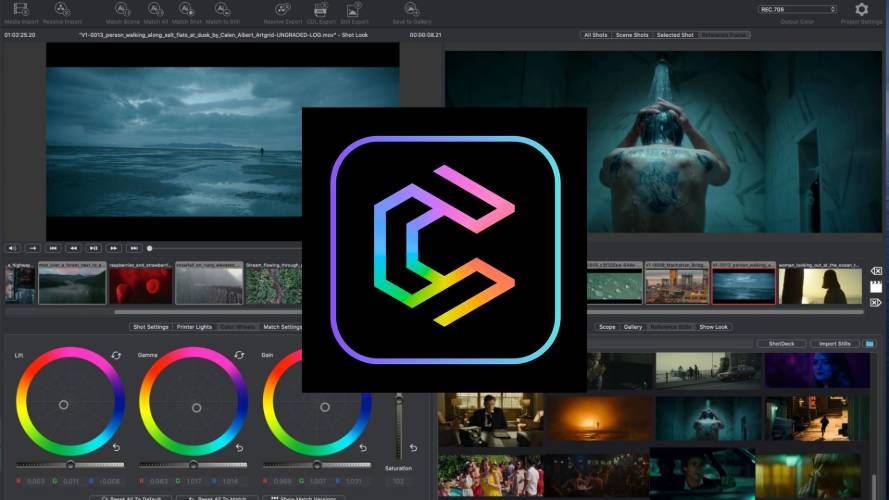Image resolution: width=889 pixels, height=500 pixels.
Task: Reset the Gain color wheel
Action: 363,447
